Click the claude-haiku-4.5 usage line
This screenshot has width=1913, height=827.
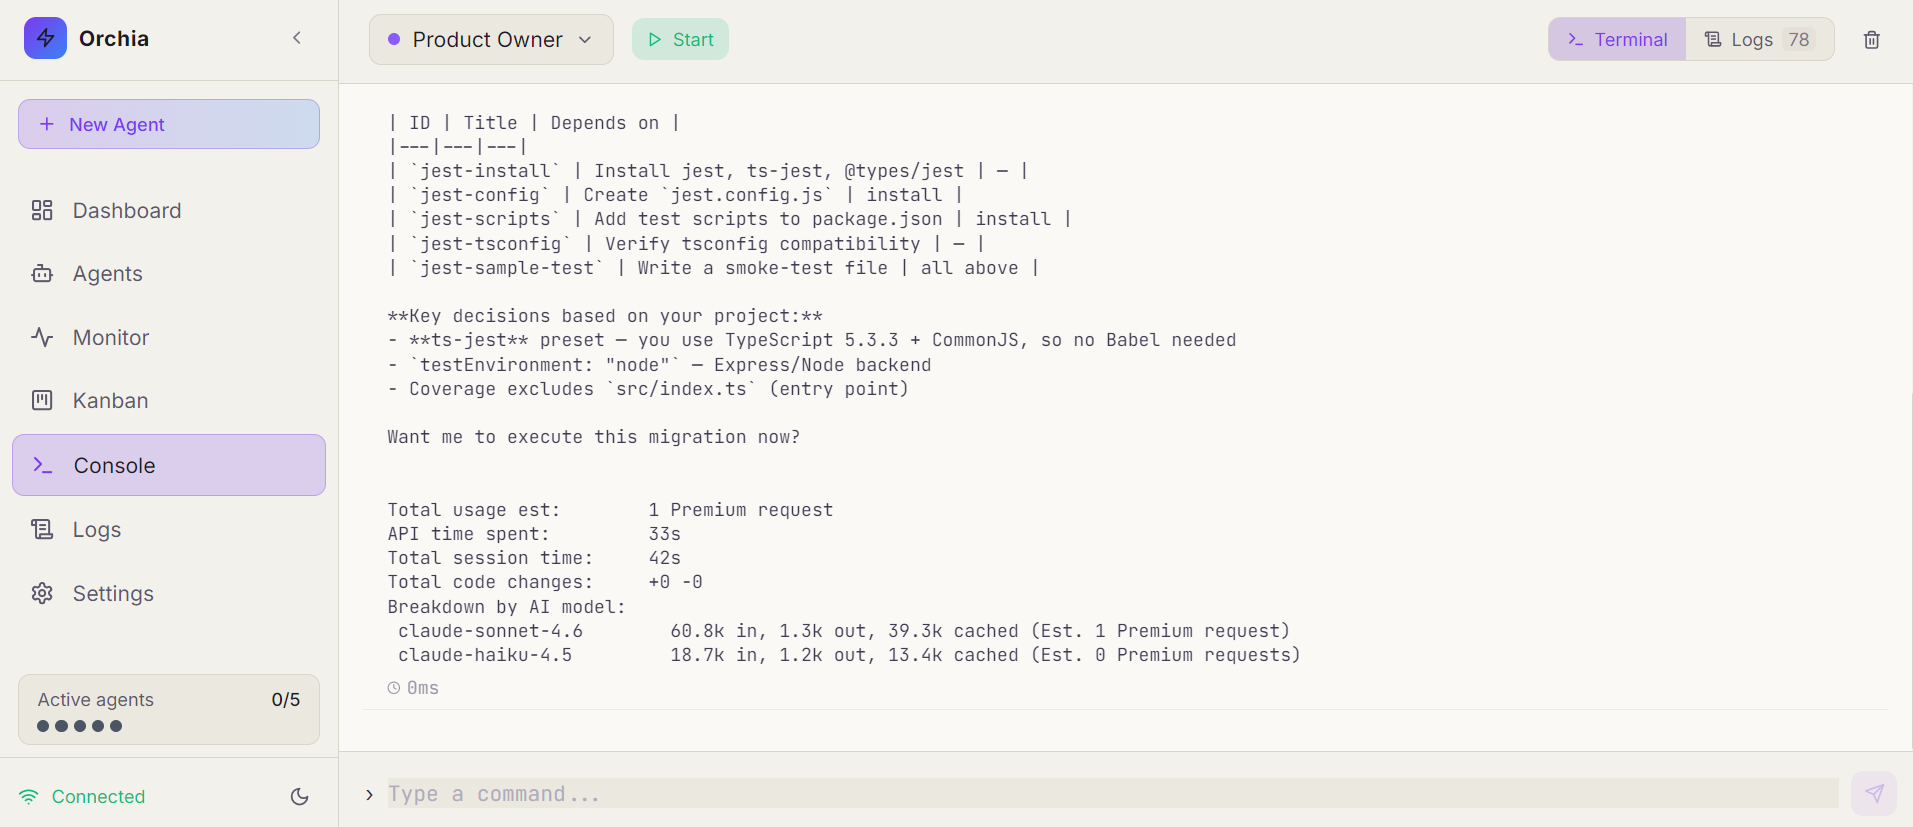(x=849, y=655)
